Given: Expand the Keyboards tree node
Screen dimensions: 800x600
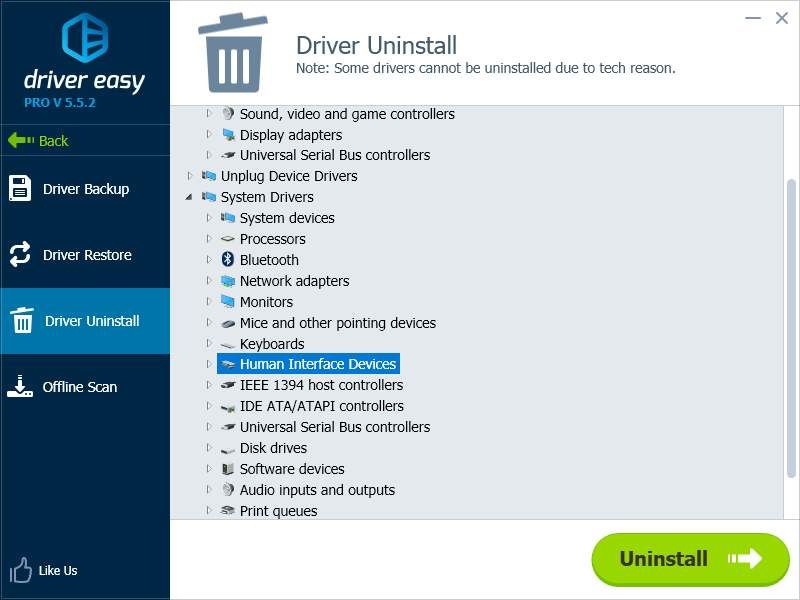Looking at the screenshot, I should coord(209,344).
